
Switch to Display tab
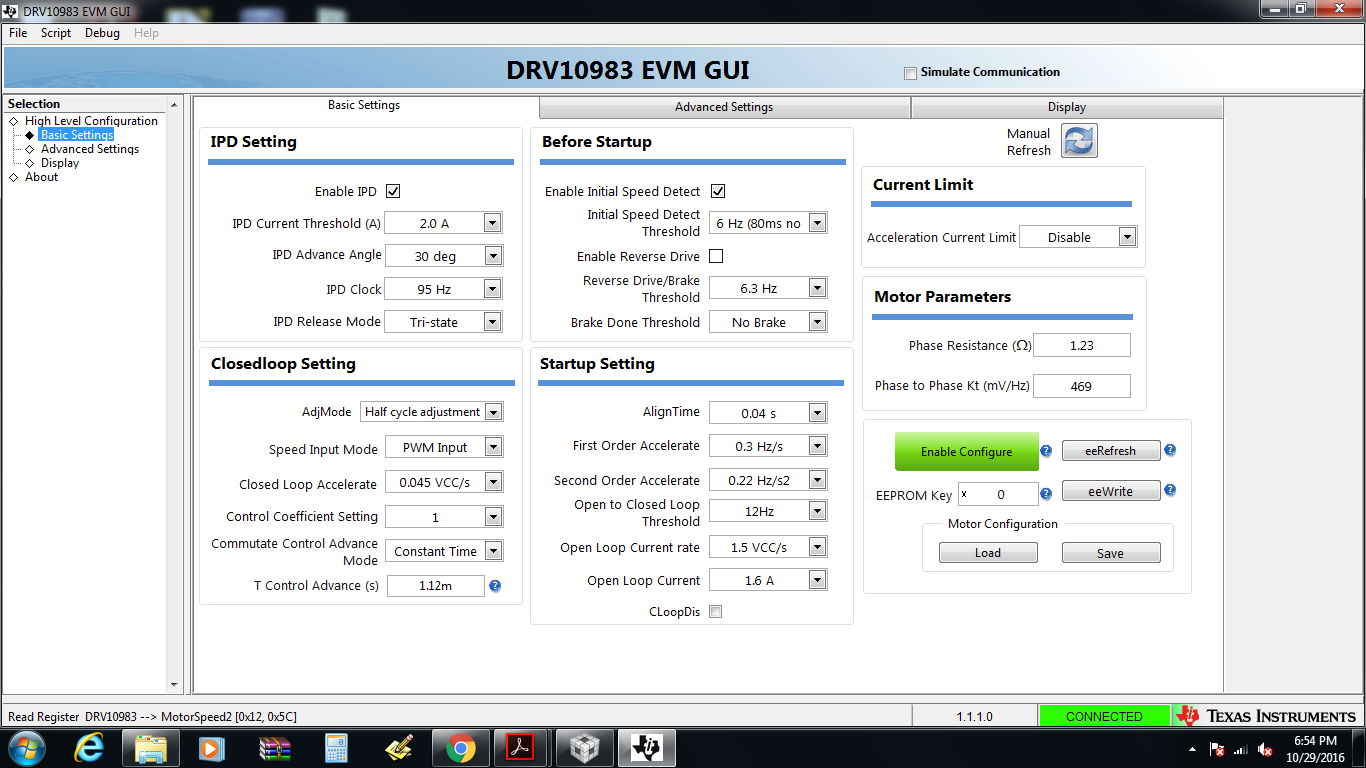(x=1067, y=107)
